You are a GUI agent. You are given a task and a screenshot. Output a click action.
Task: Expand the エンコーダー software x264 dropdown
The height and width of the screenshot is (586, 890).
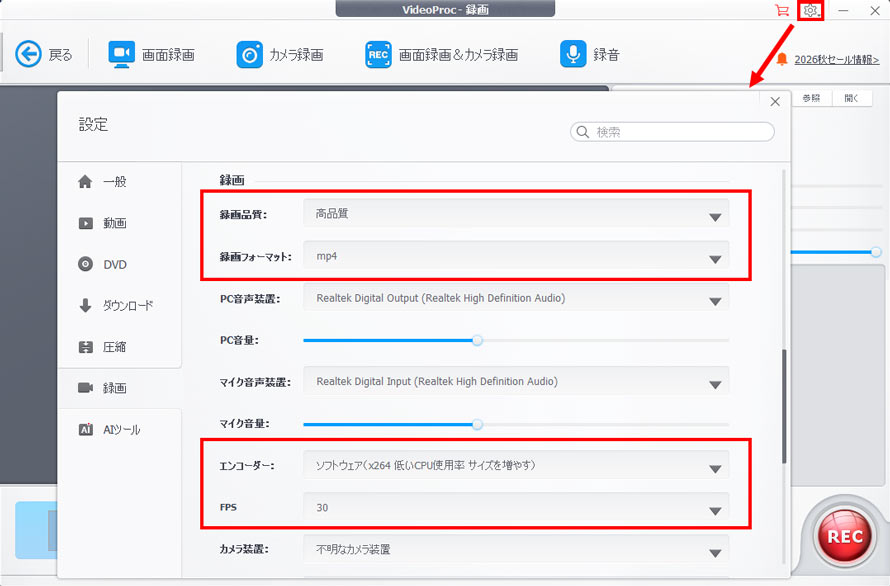[516, 466]
